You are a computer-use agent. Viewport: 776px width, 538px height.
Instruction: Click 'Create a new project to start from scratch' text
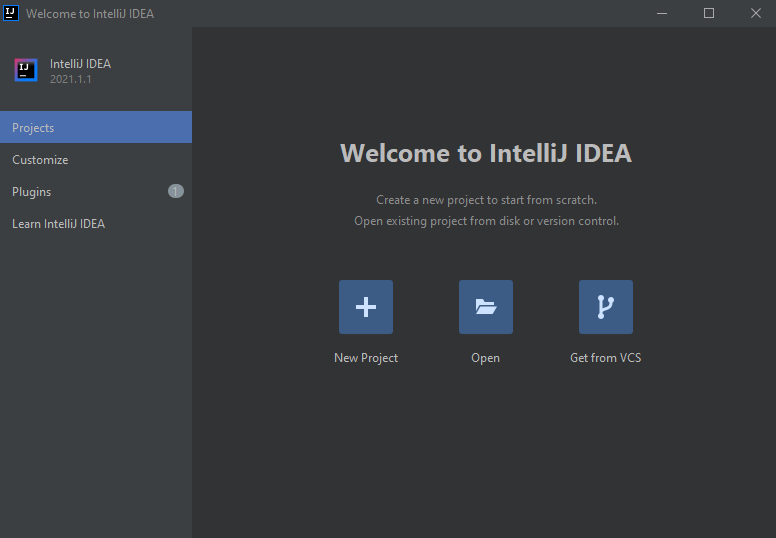click(x=486, y=200)
